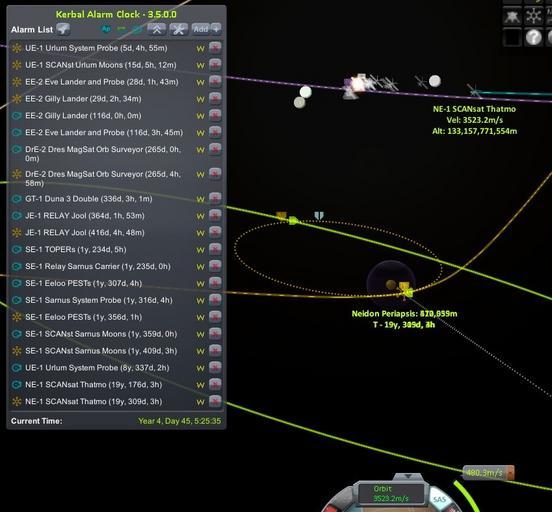This screenshot has width=552, height=512.
Task: Delete DrE-2 Dres MagSat 265d, 4h alarm
Action: pos(215,174)
